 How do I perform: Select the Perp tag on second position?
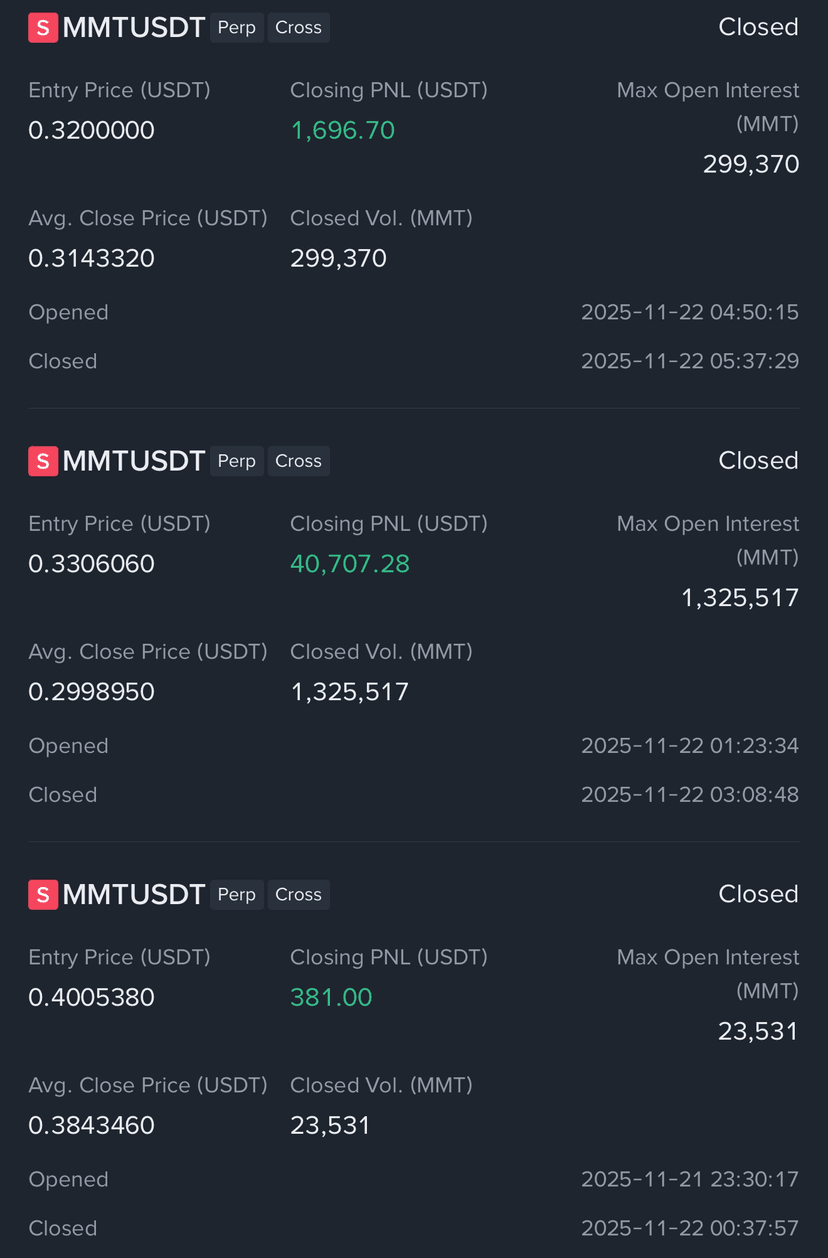237,461
